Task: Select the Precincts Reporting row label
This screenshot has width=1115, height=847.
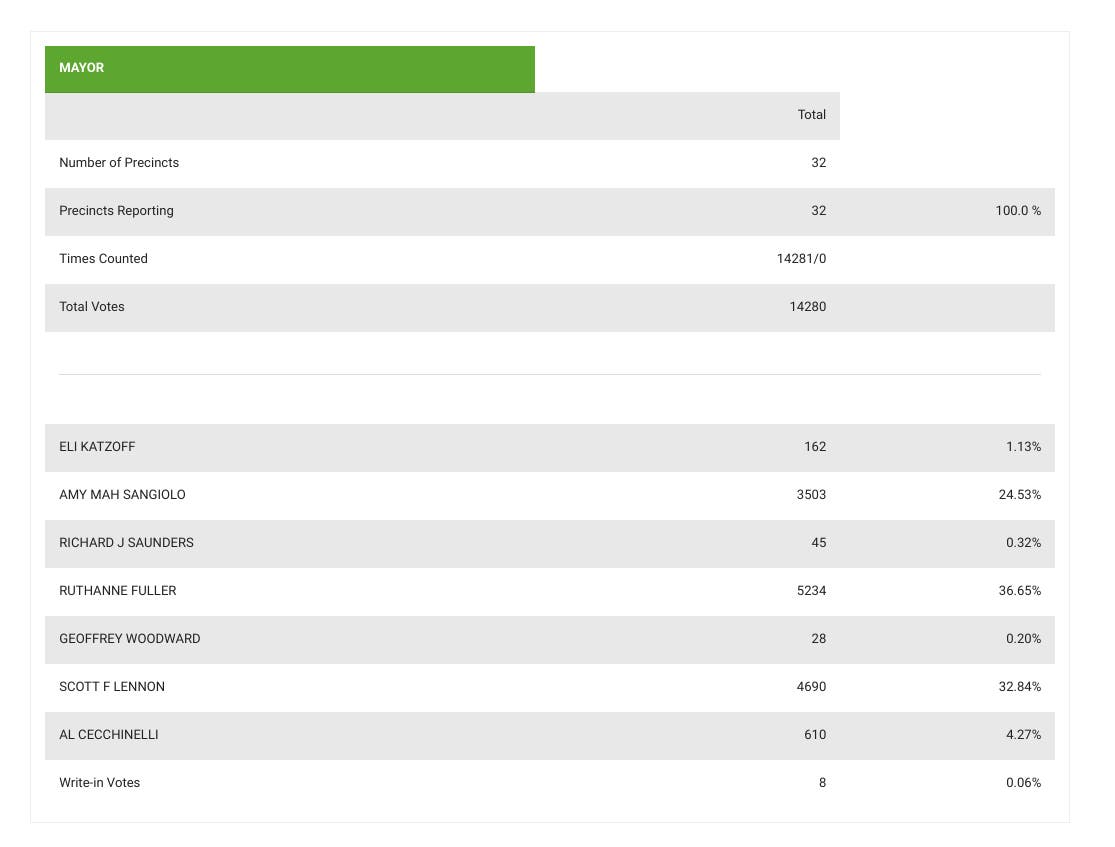Action: click(x=116, y=211)
